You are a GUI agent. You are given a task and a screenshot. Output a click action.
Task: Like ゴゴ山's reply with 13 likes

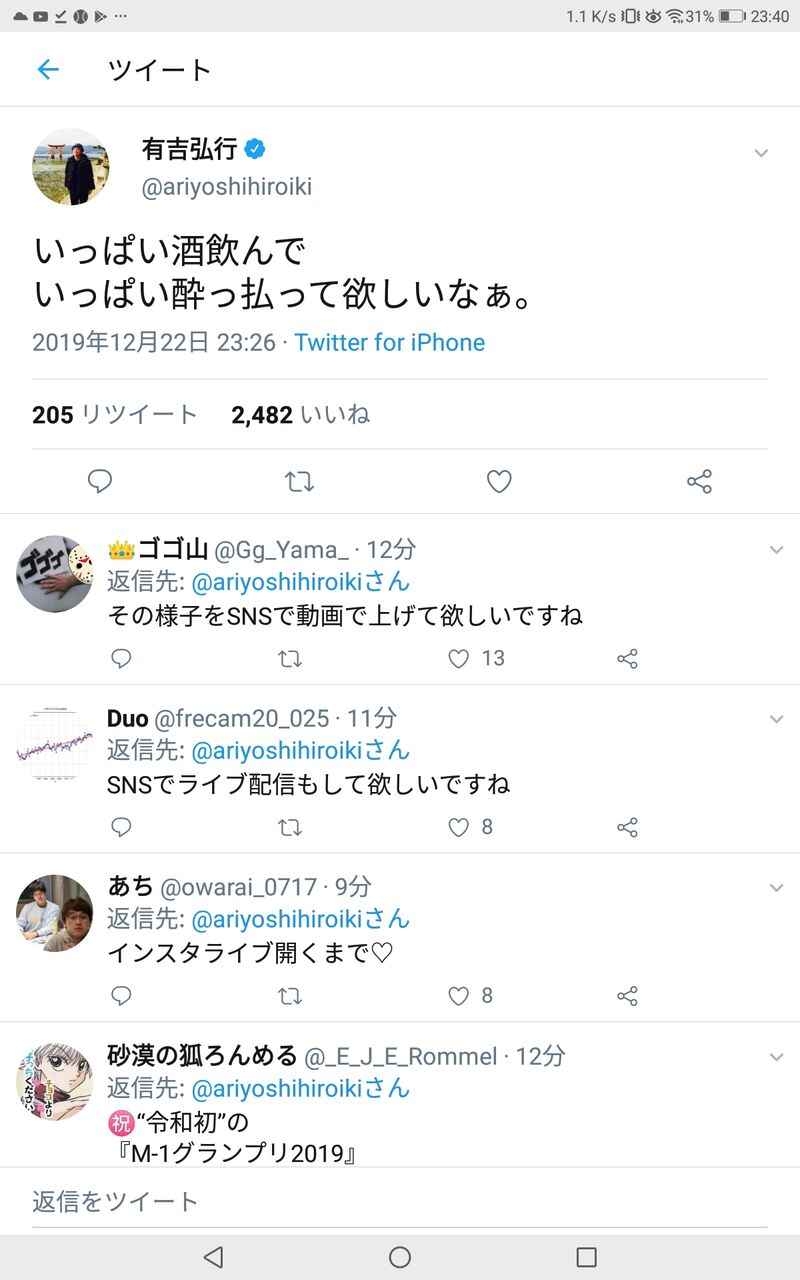[x=458, y=659]
